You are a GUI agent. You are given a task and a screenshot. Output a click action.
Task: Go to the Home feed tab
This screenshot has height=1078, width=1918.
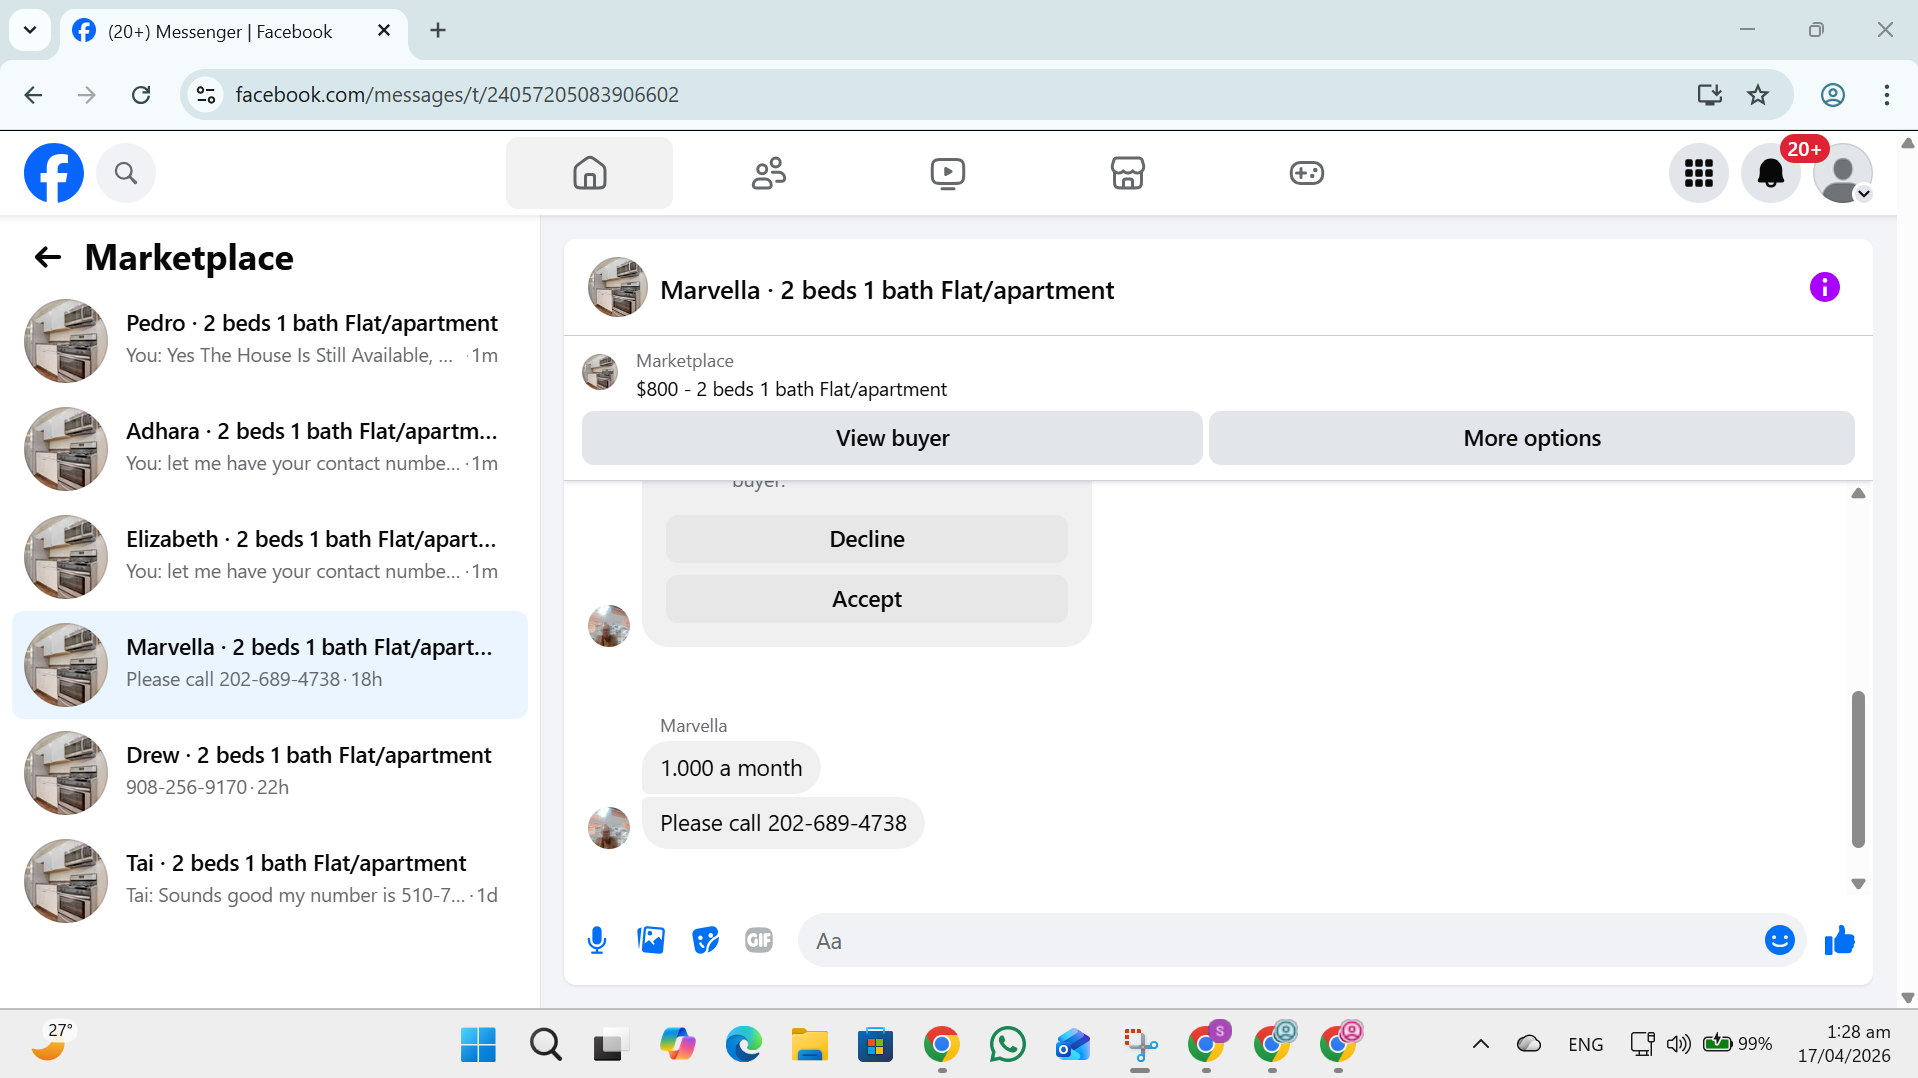pos(589,173)
